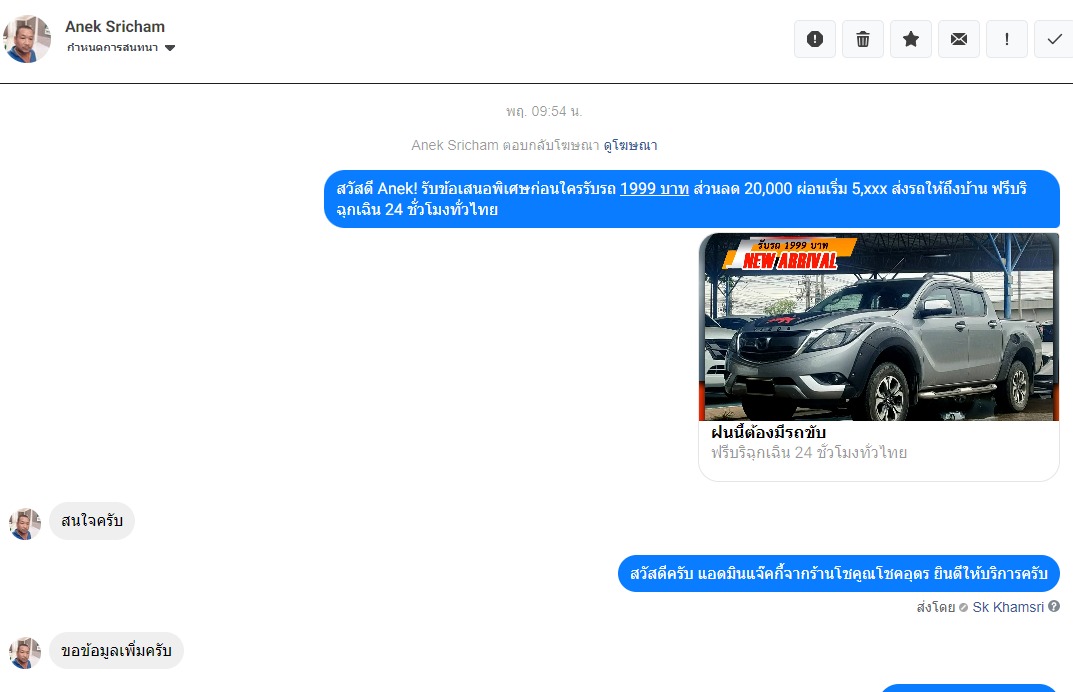This screenshot has height=692, width=1073.
Task: Select the สวัสดีครับ แอดมินแจ็คกี้ reply bubble
Action: click(x=839, y=574)
